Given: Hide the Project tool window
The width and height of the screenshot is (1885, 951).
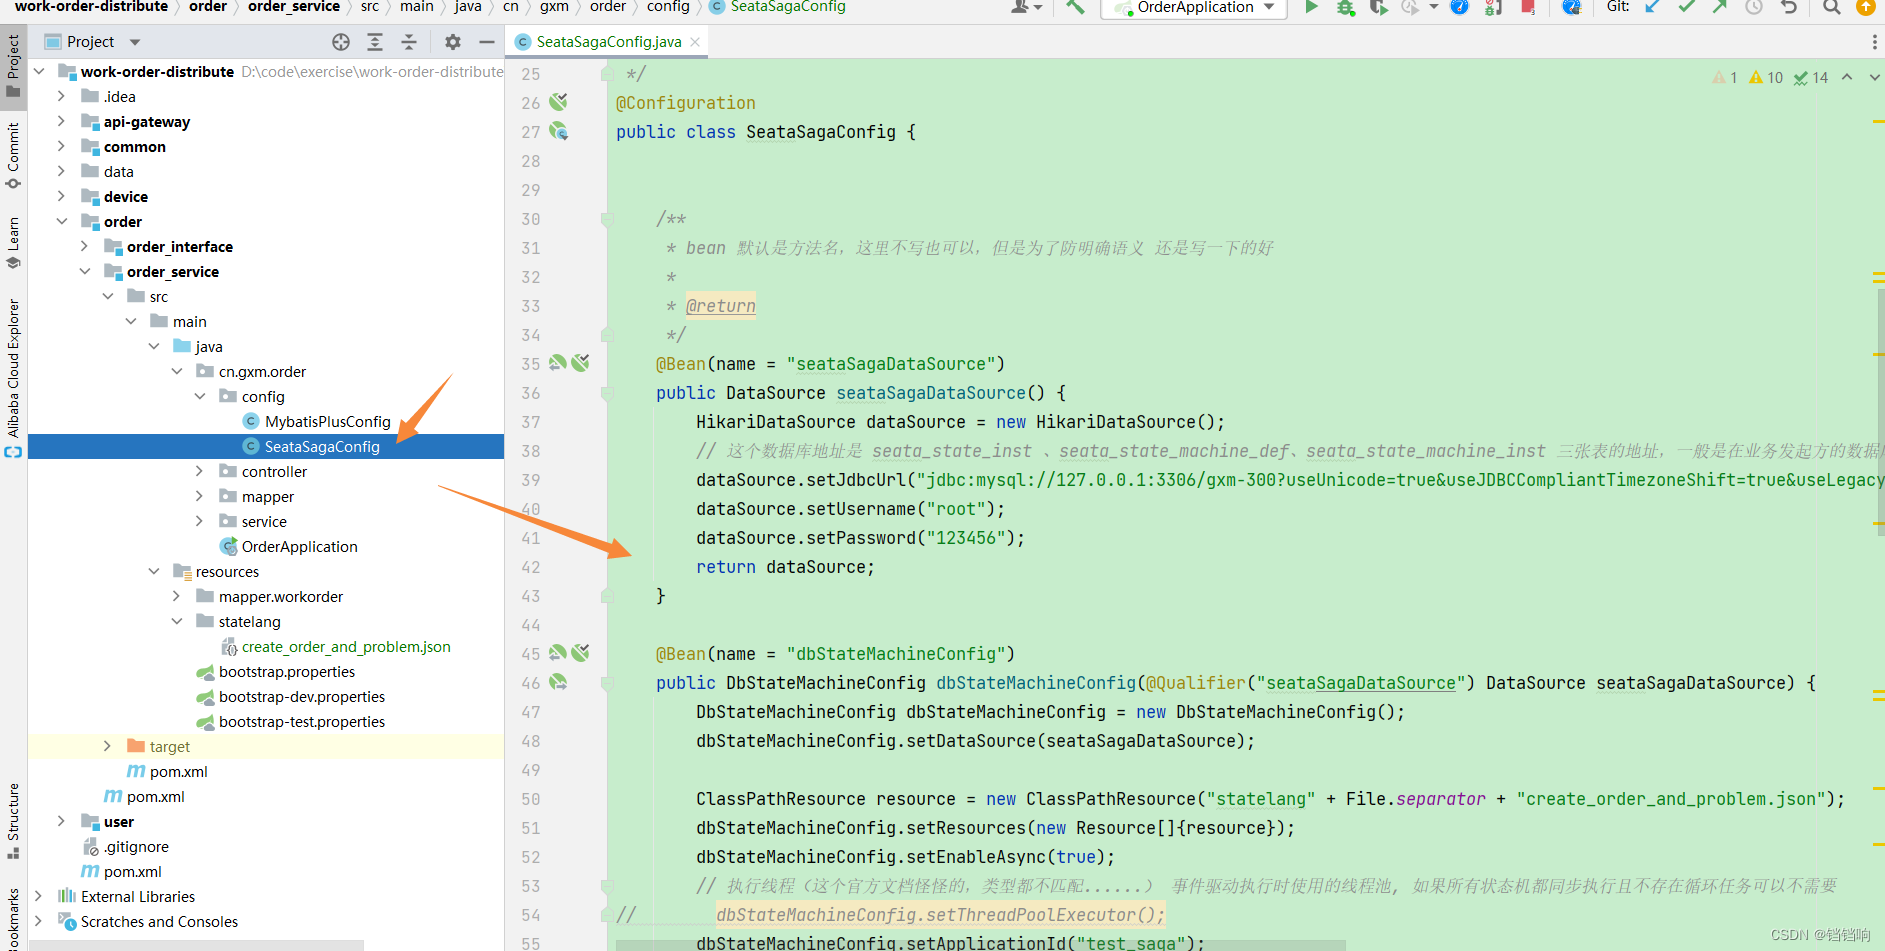Looking at the screenshot, I should coord(487,42).
